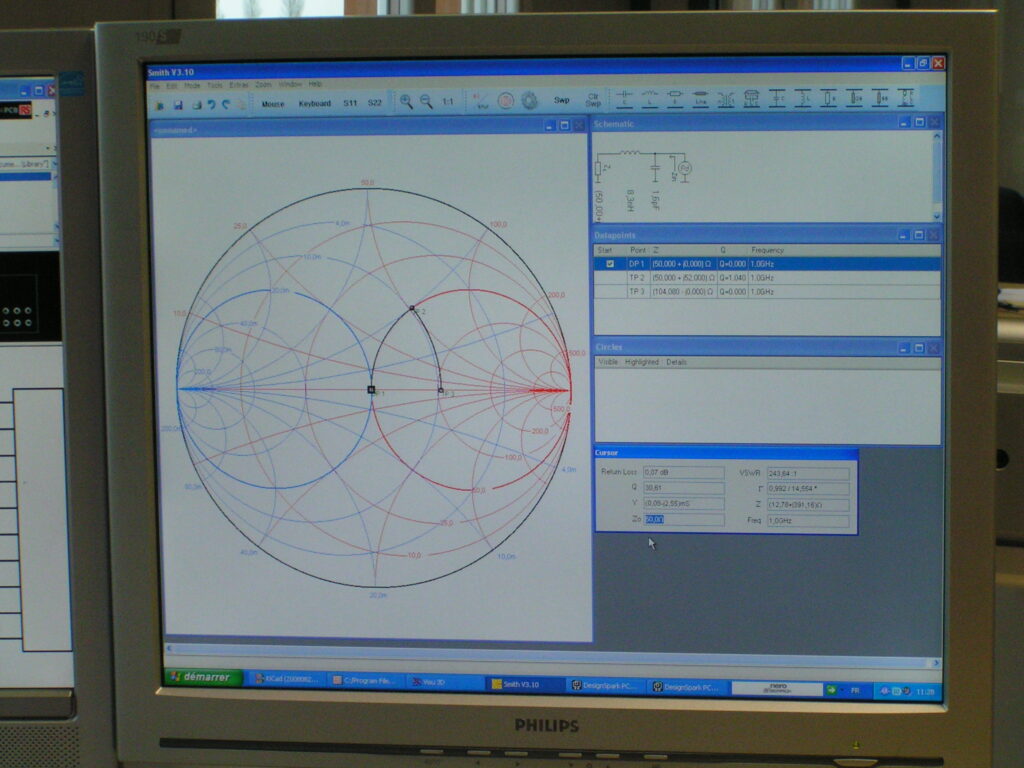Click the gear settings icon in toolbar
The height and width of the screenshot is (768, 1024).
coord(529,100)
